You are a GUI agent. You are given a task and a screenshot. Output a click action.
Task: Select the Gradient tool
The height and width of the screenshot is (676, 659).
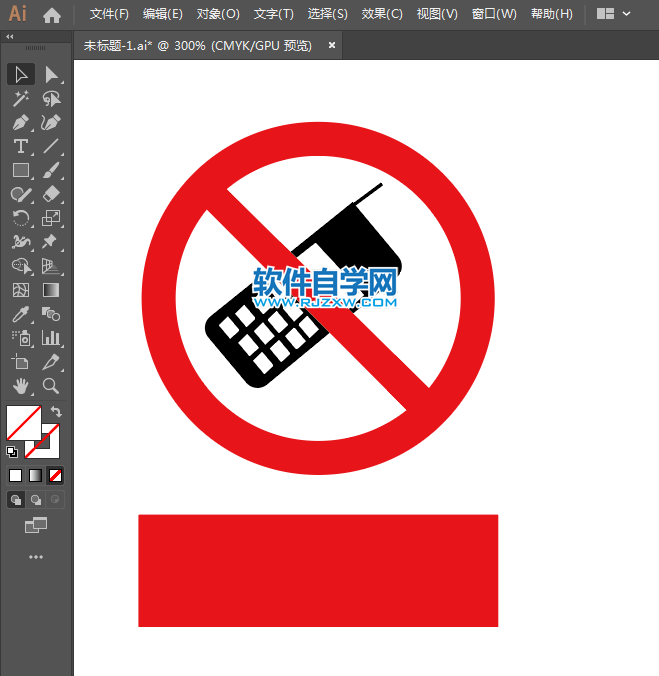point(51,290)
